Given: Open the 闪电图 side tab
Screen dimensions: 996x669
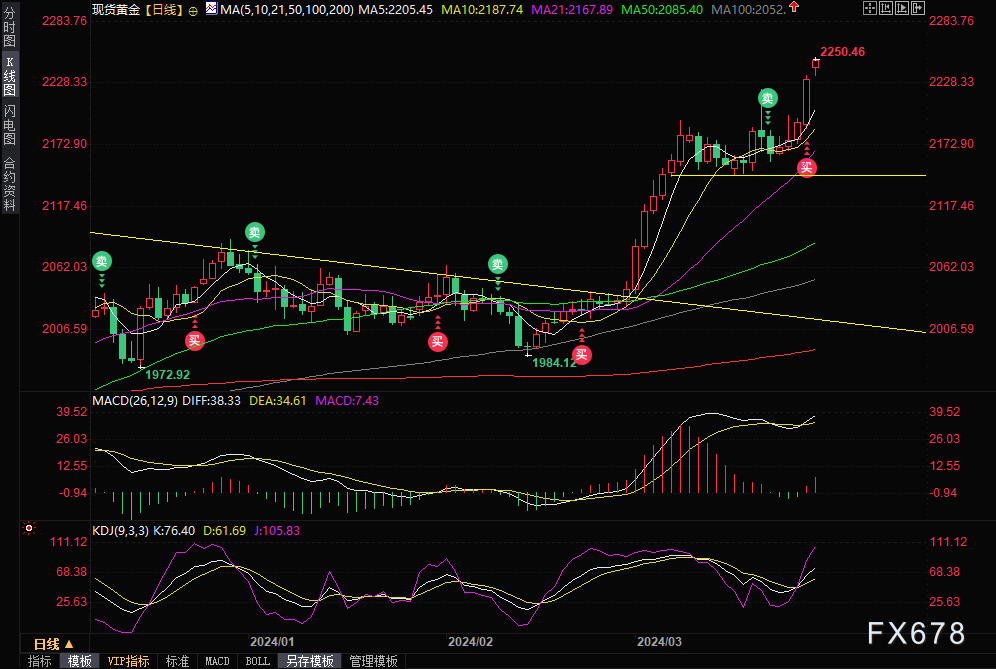Looking at the screenshot, I should point(10,124).
